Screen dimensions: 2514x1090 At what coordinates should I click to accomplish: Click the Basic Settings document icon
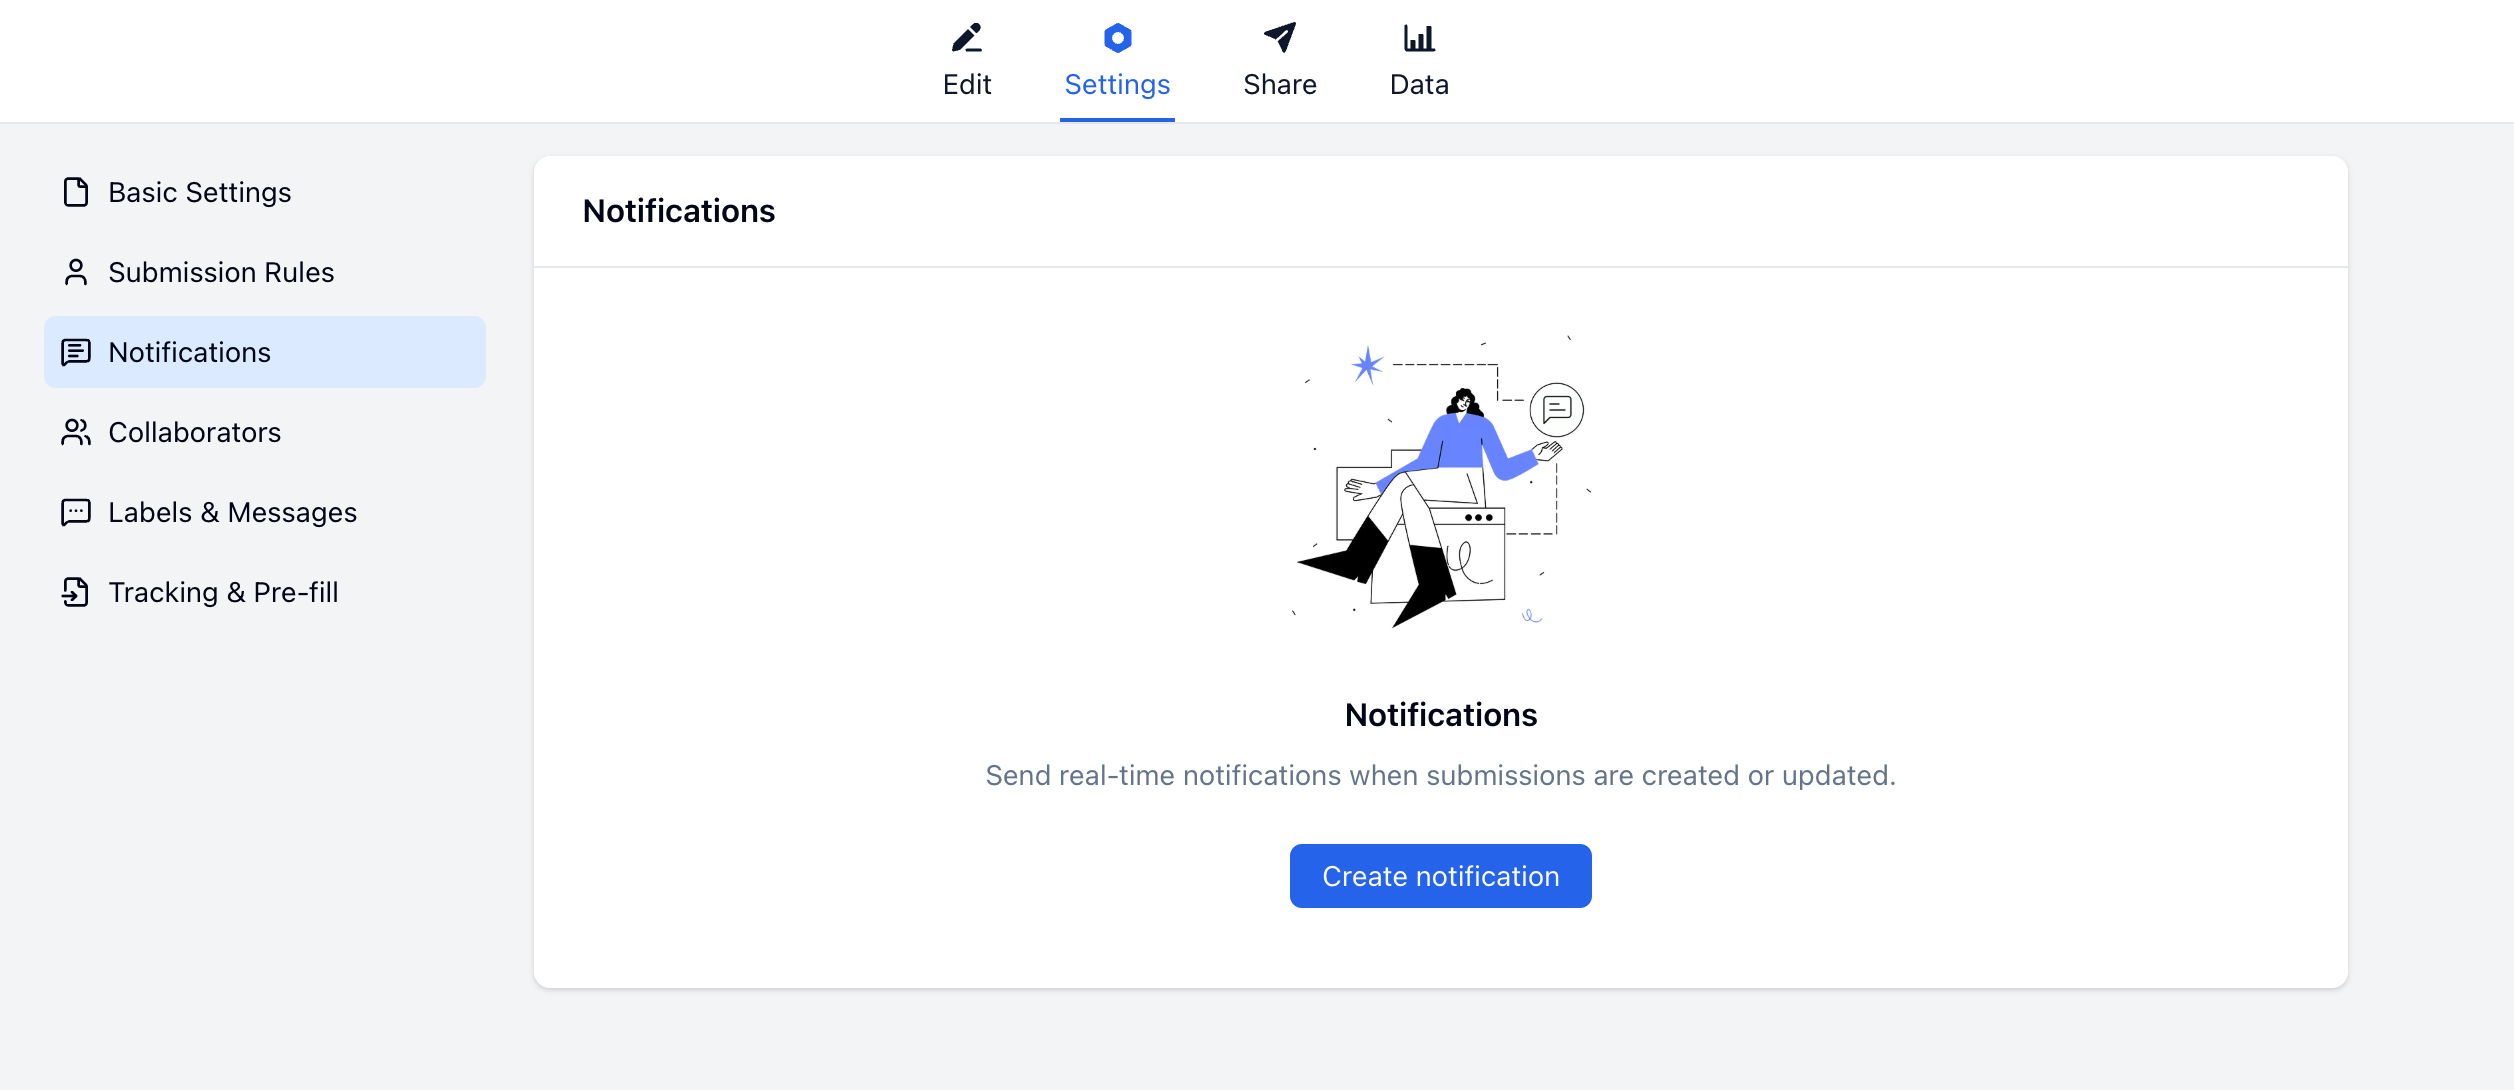pos(75,192)
